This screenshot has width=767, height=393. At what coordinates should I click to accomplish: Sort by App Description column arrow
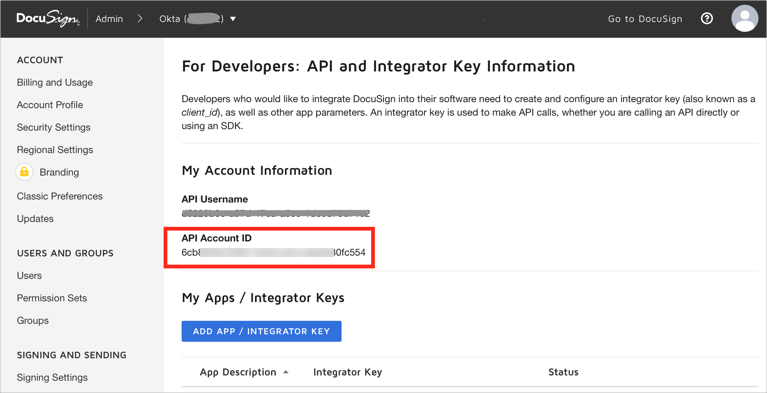pyautogui.click(x=286, y=372)
